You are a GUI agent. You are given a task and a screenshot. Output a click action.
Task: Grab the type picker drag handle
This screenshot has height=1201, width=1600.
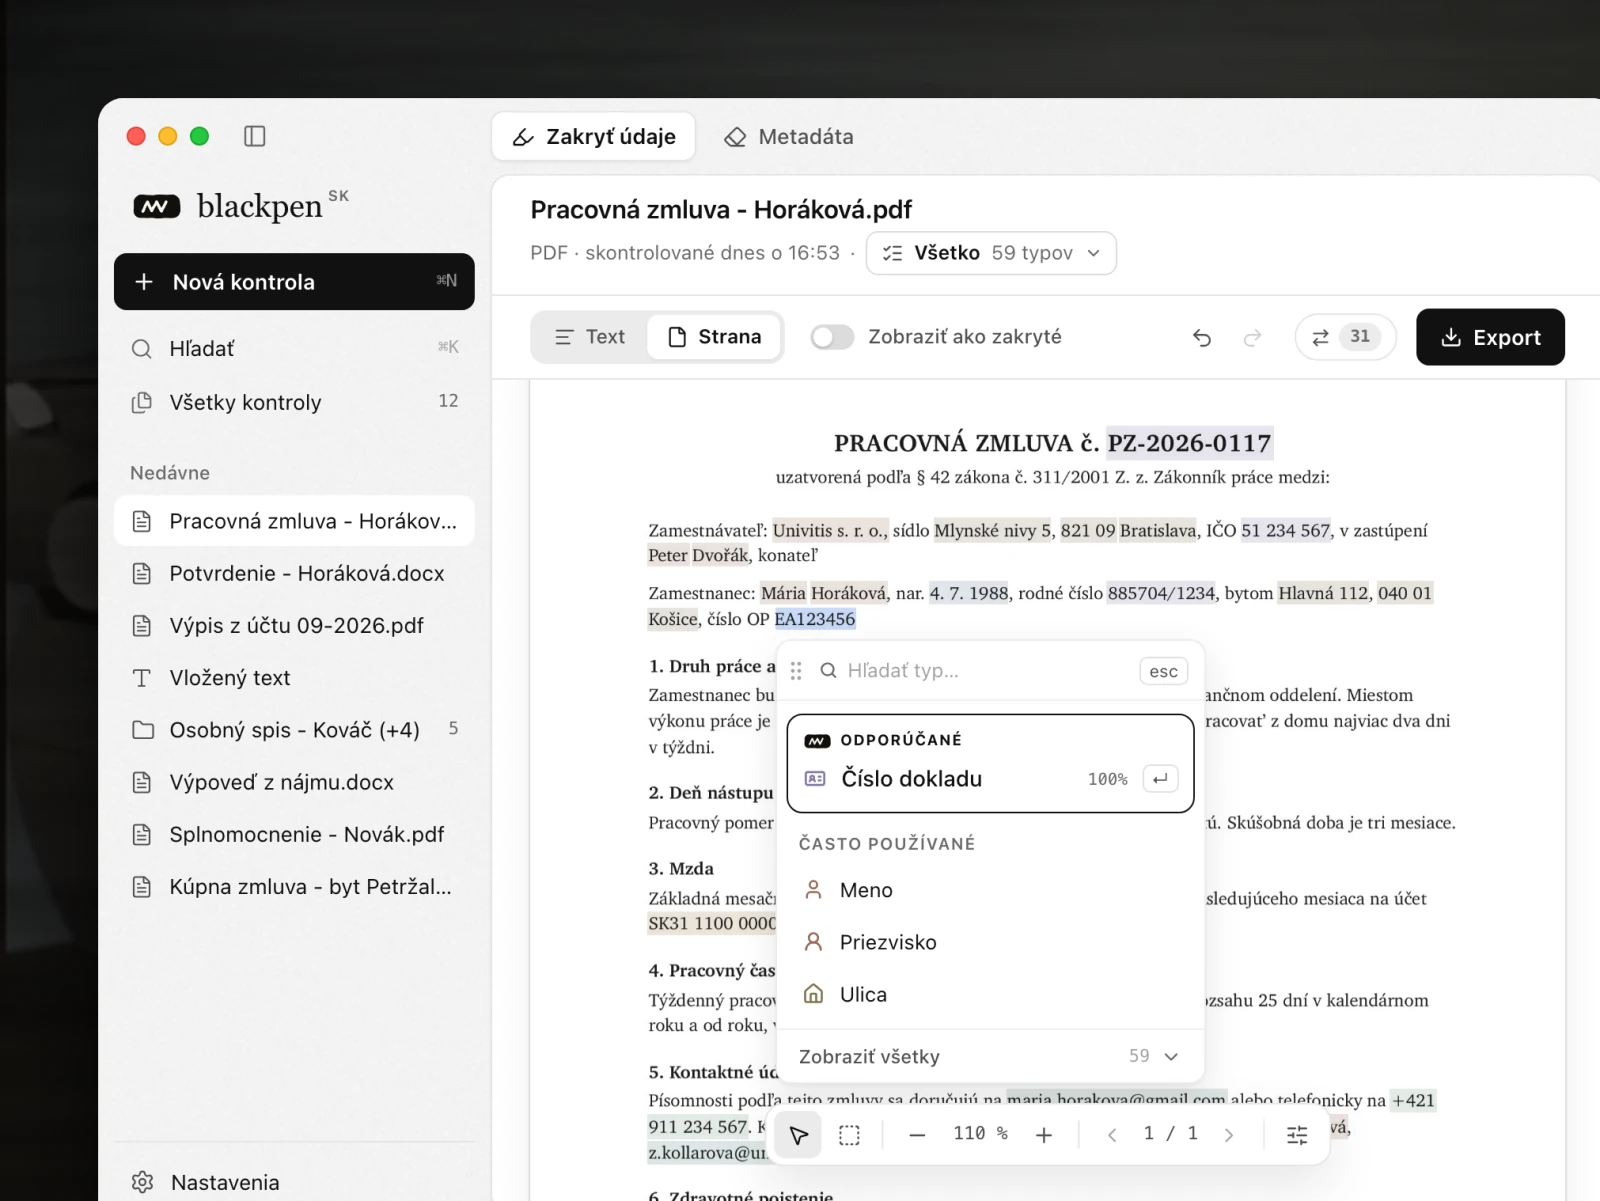pyautogui.click(x=796, y=671)
